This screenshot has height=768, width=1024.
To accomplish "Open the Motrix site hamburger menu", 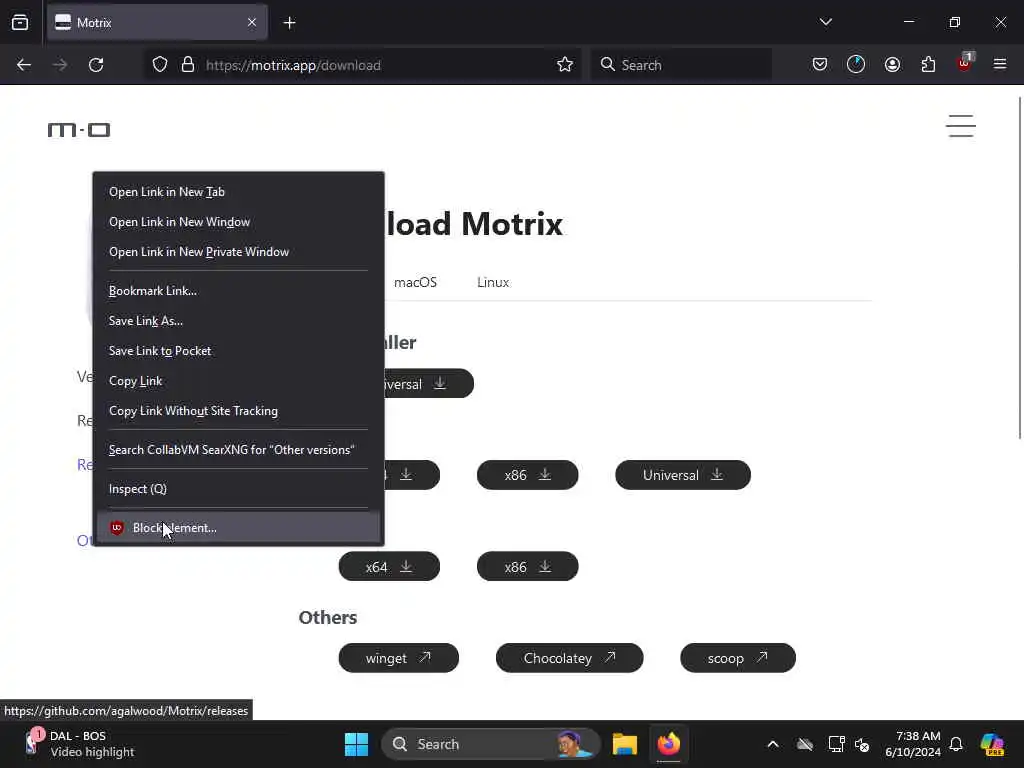I will 961,126.
